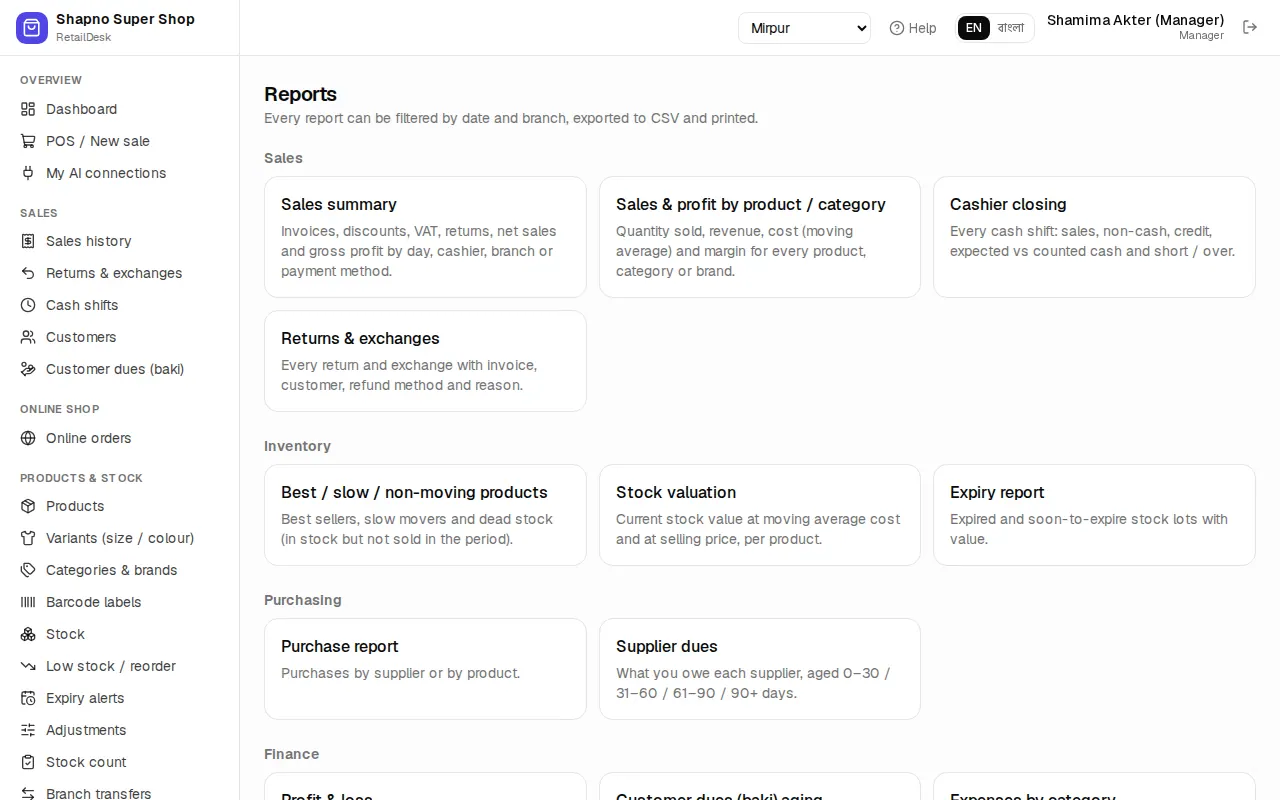Click the Products box icon
The image size is (1280, 800).
pyautogui.click(x=28, y=506)
